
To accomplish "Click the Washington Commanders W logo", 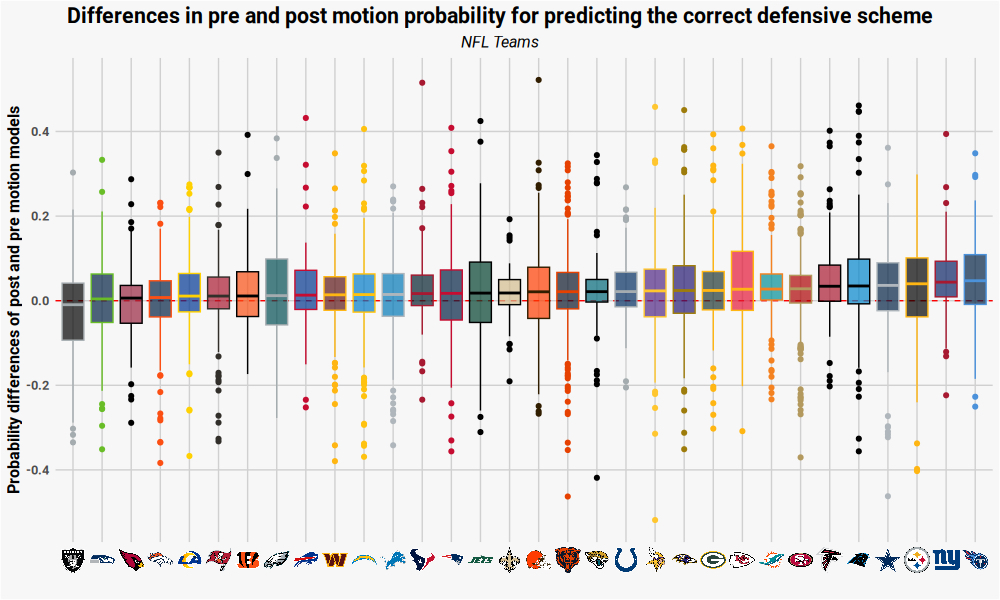I will tap(335, 559).
